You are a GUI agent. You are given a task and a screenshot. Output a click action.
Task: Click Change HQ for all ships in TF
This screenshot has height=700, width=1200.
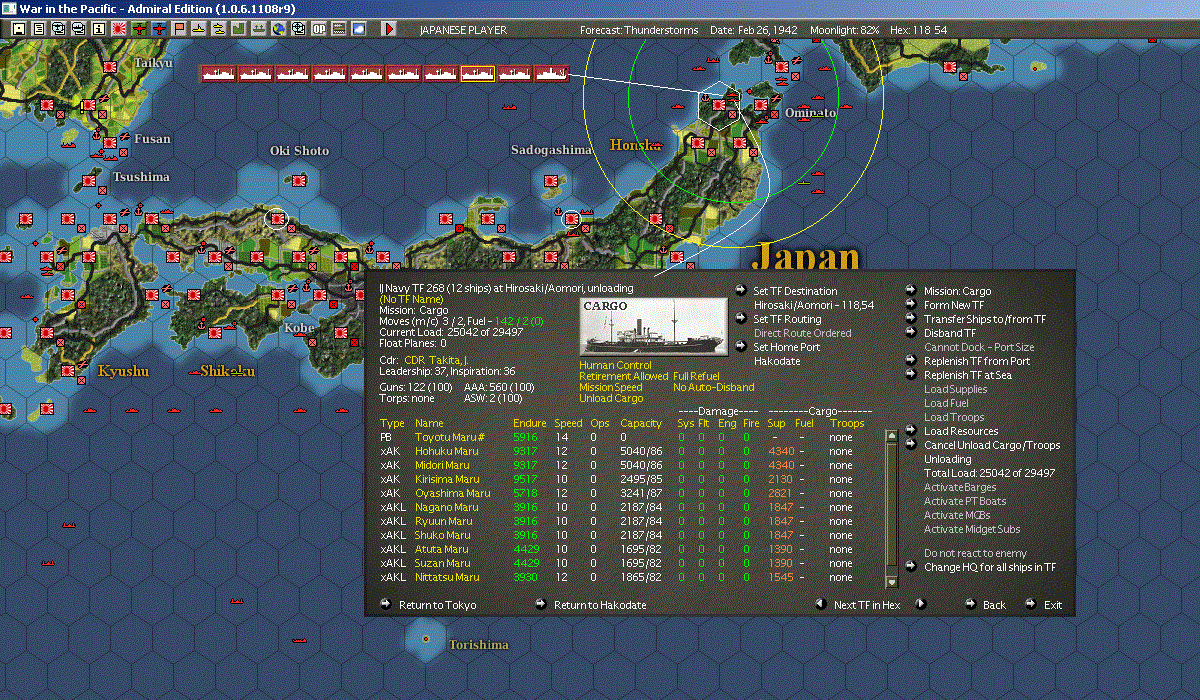(990, 567)
